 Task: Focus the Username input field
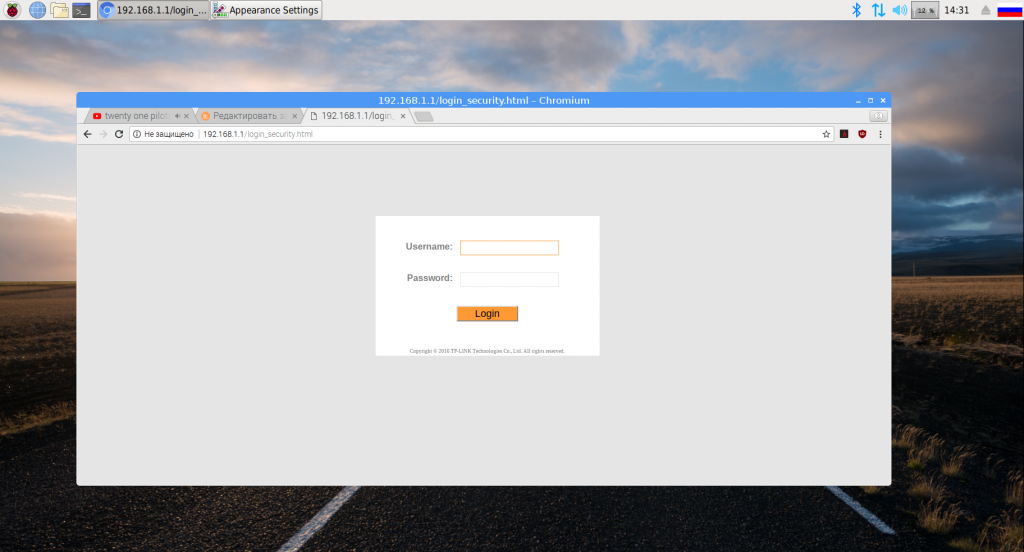(x=509, y=248)
